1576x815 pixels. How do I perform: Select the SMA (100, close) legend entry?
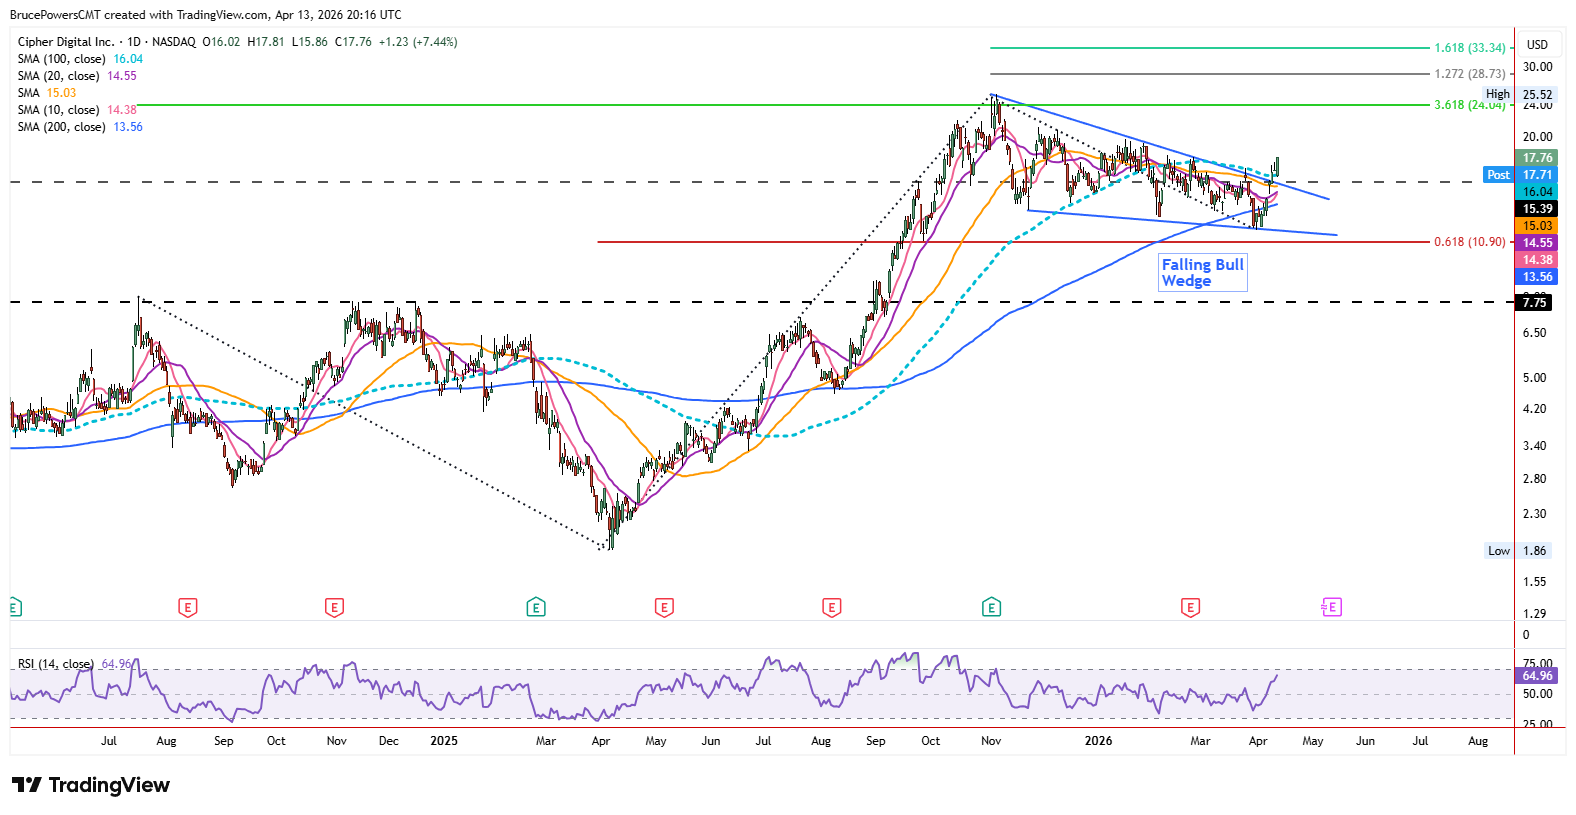click(80, 59)
